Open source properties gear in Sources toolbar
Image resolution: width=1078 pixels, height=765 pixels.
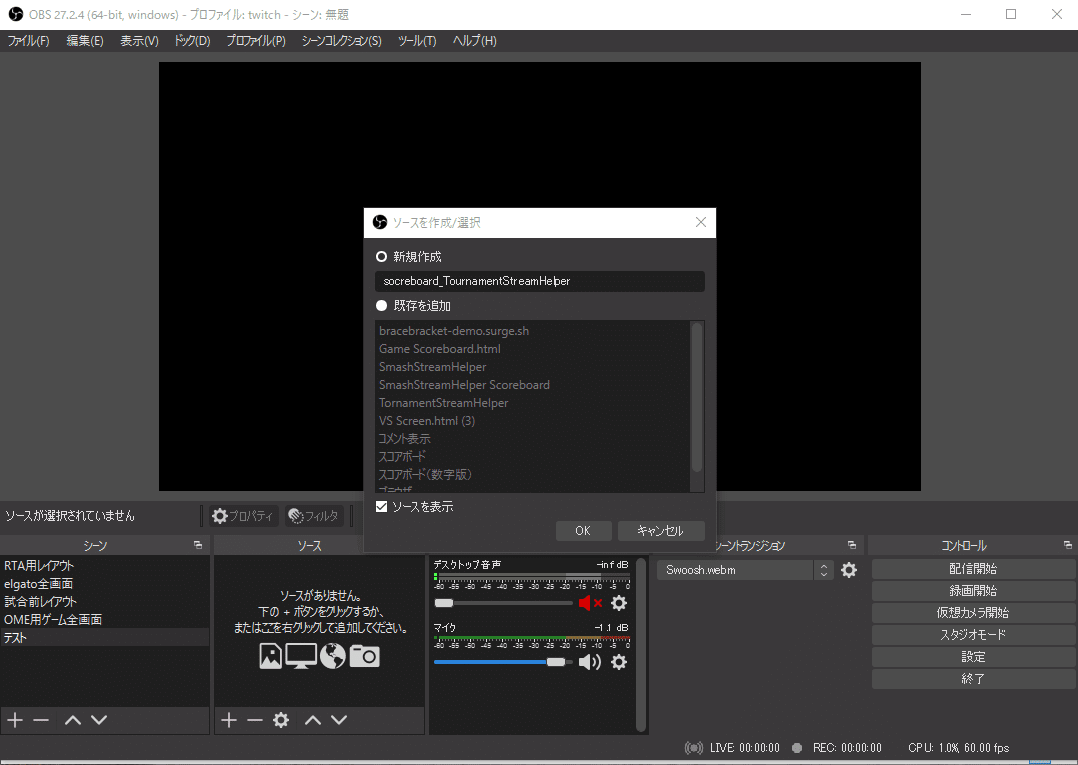coord(280,720)
